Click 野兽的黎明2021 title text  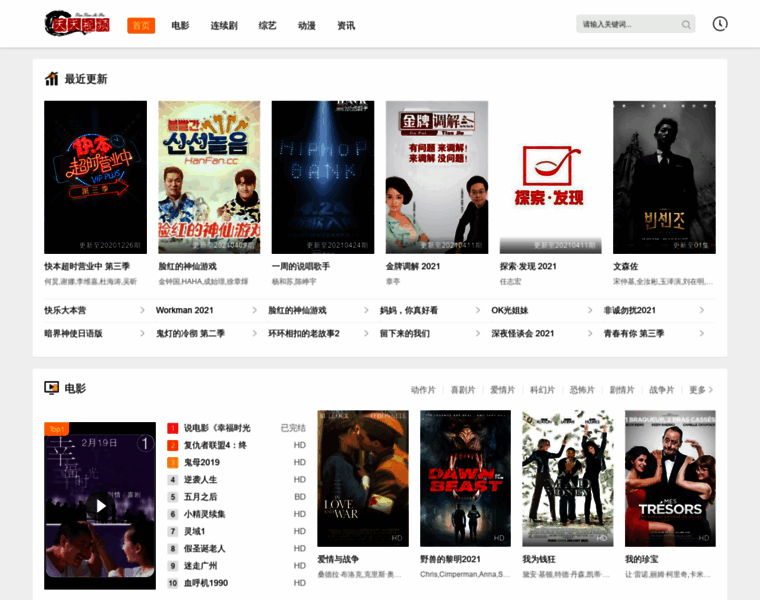click(450, 559)
